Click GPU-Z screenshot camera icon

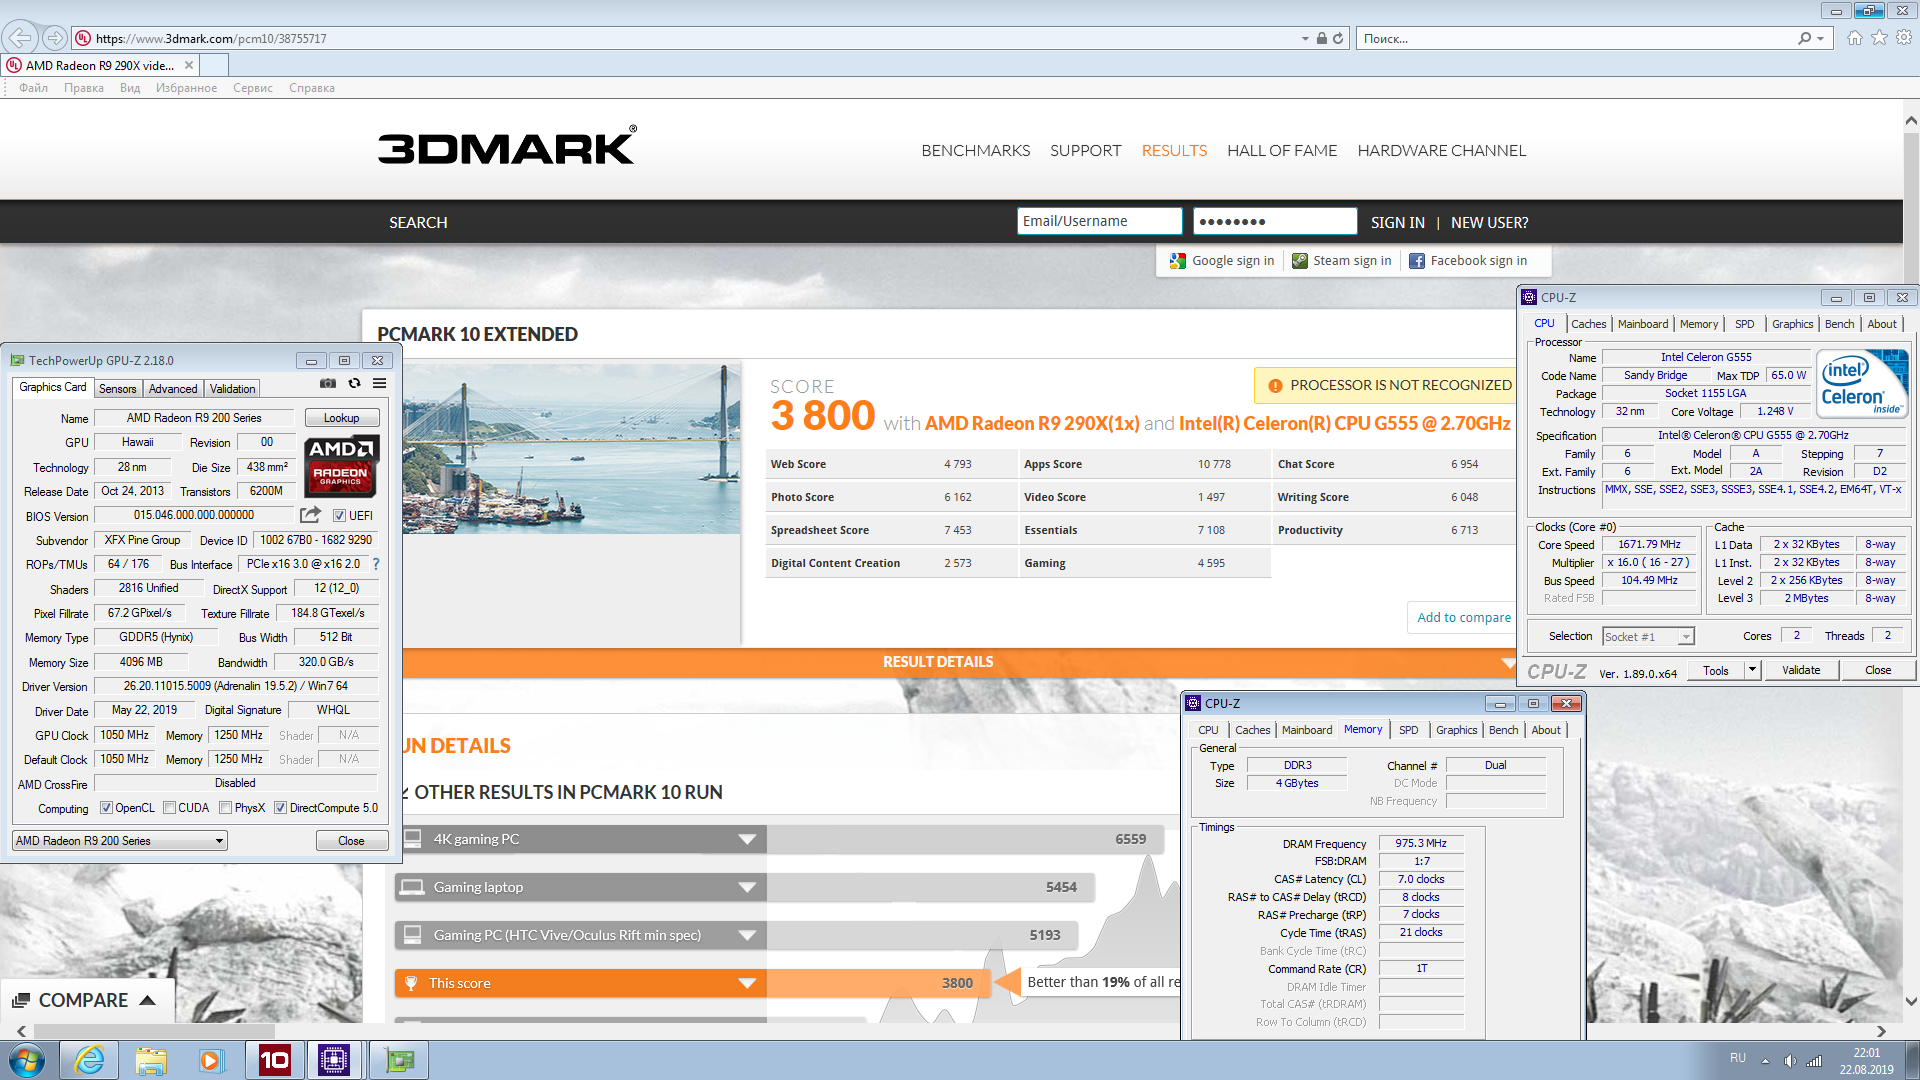coord(328,383)
